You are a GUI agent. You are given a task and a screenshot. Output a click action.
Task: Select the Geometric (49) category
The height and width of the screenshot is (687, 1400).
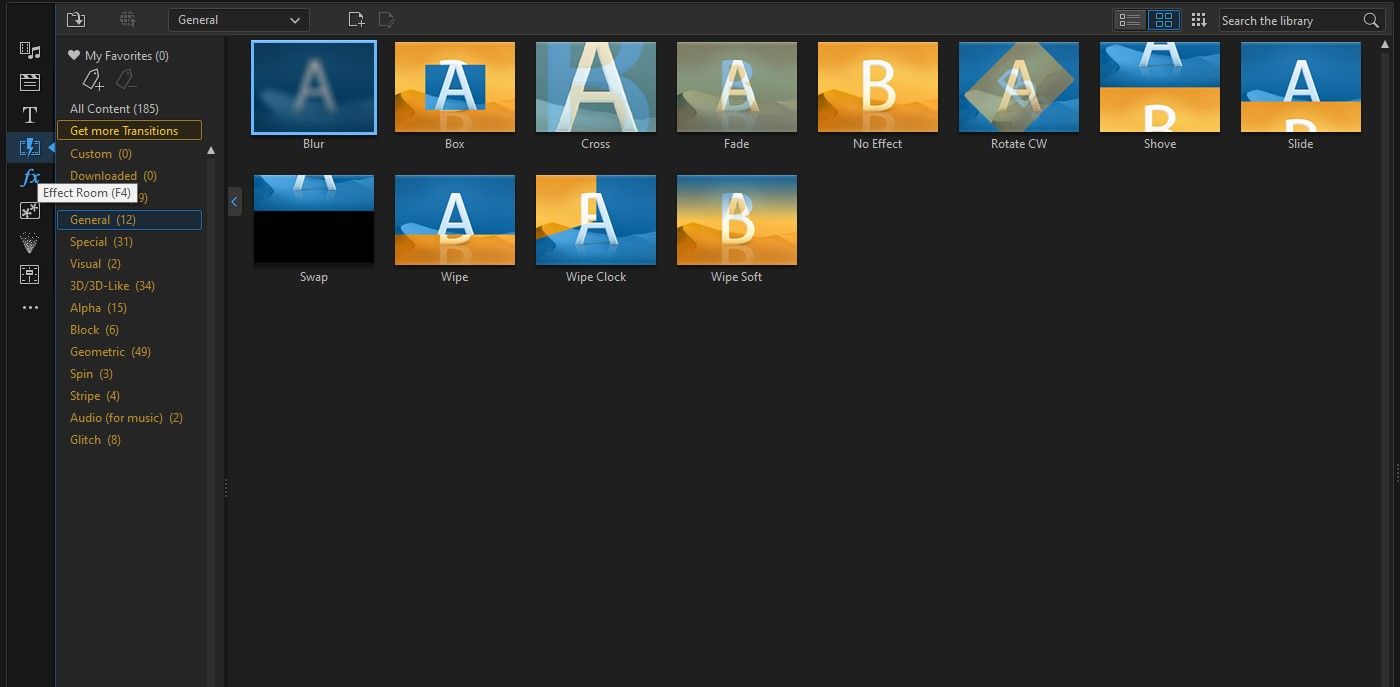point(110,352)
